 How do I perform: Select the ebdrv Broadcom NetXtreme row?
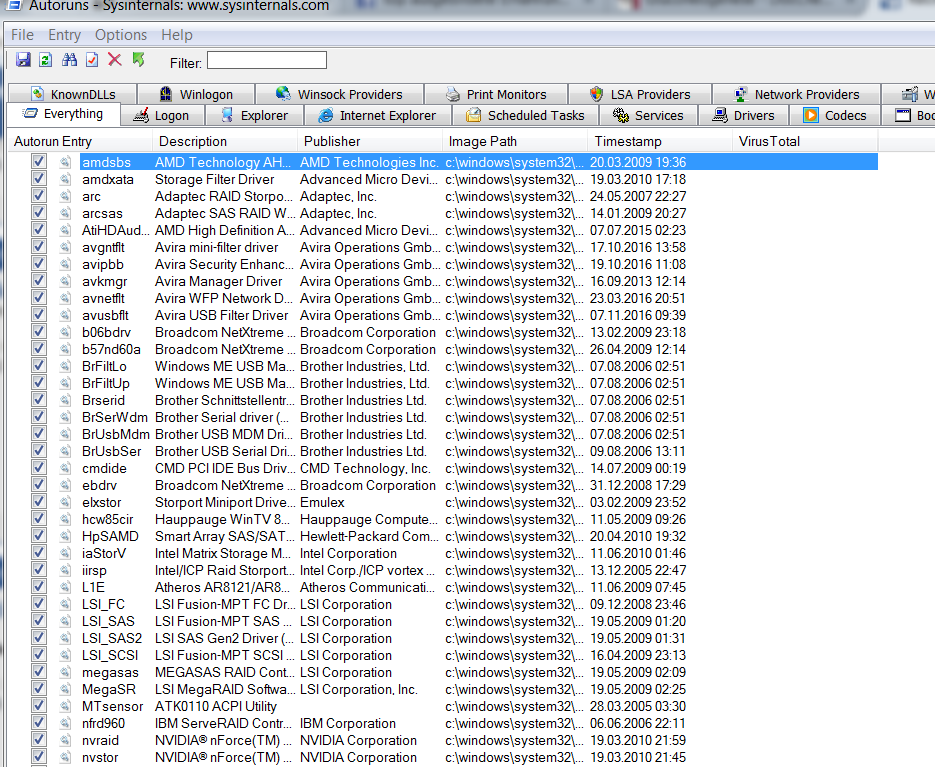pyautogui.click(x=442, y=485)
